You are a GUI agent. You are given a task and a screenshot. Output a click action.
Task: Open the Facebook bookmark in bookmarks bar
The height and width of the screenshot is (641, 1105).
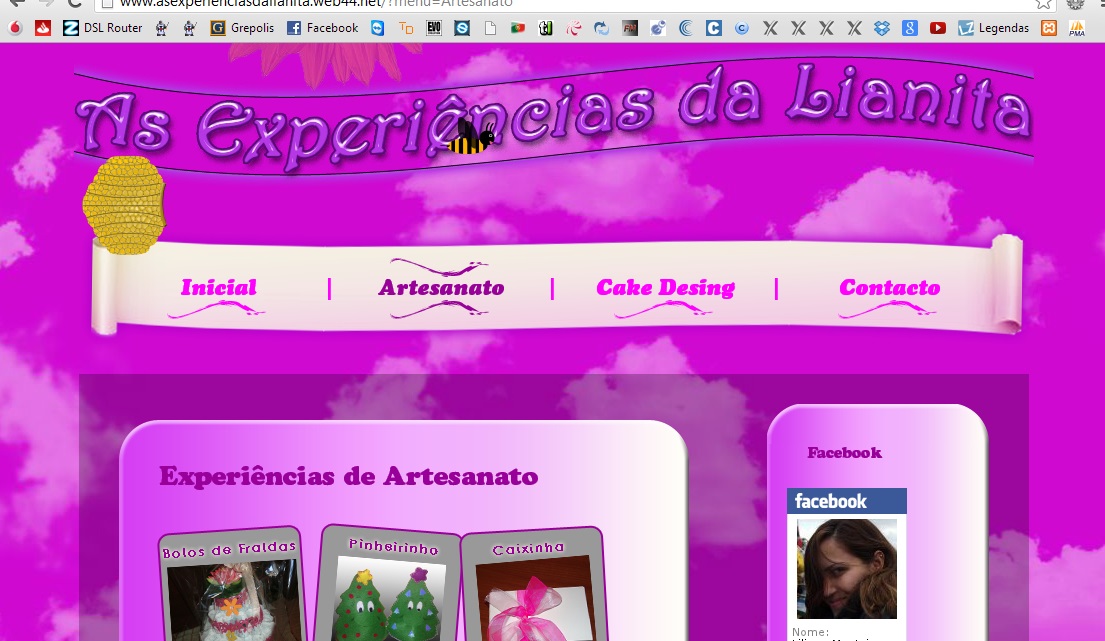point(323,28)
